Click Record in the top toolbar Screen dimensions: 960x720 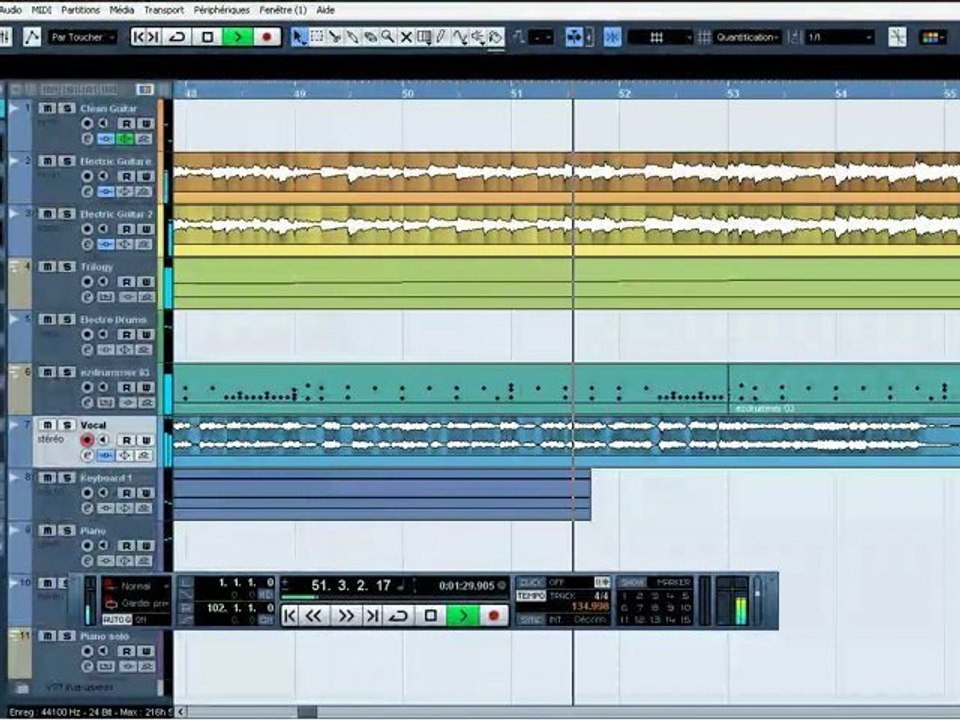click(x=266, y=37)
